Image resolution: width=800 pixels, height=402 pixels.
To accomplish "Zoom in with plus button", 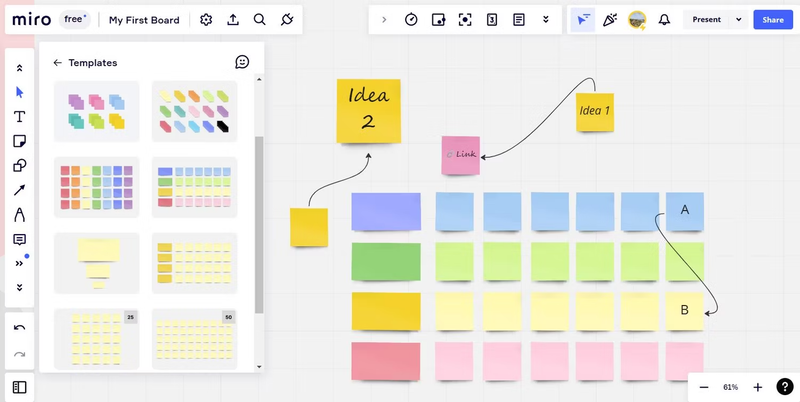I will tap(758, 387).
